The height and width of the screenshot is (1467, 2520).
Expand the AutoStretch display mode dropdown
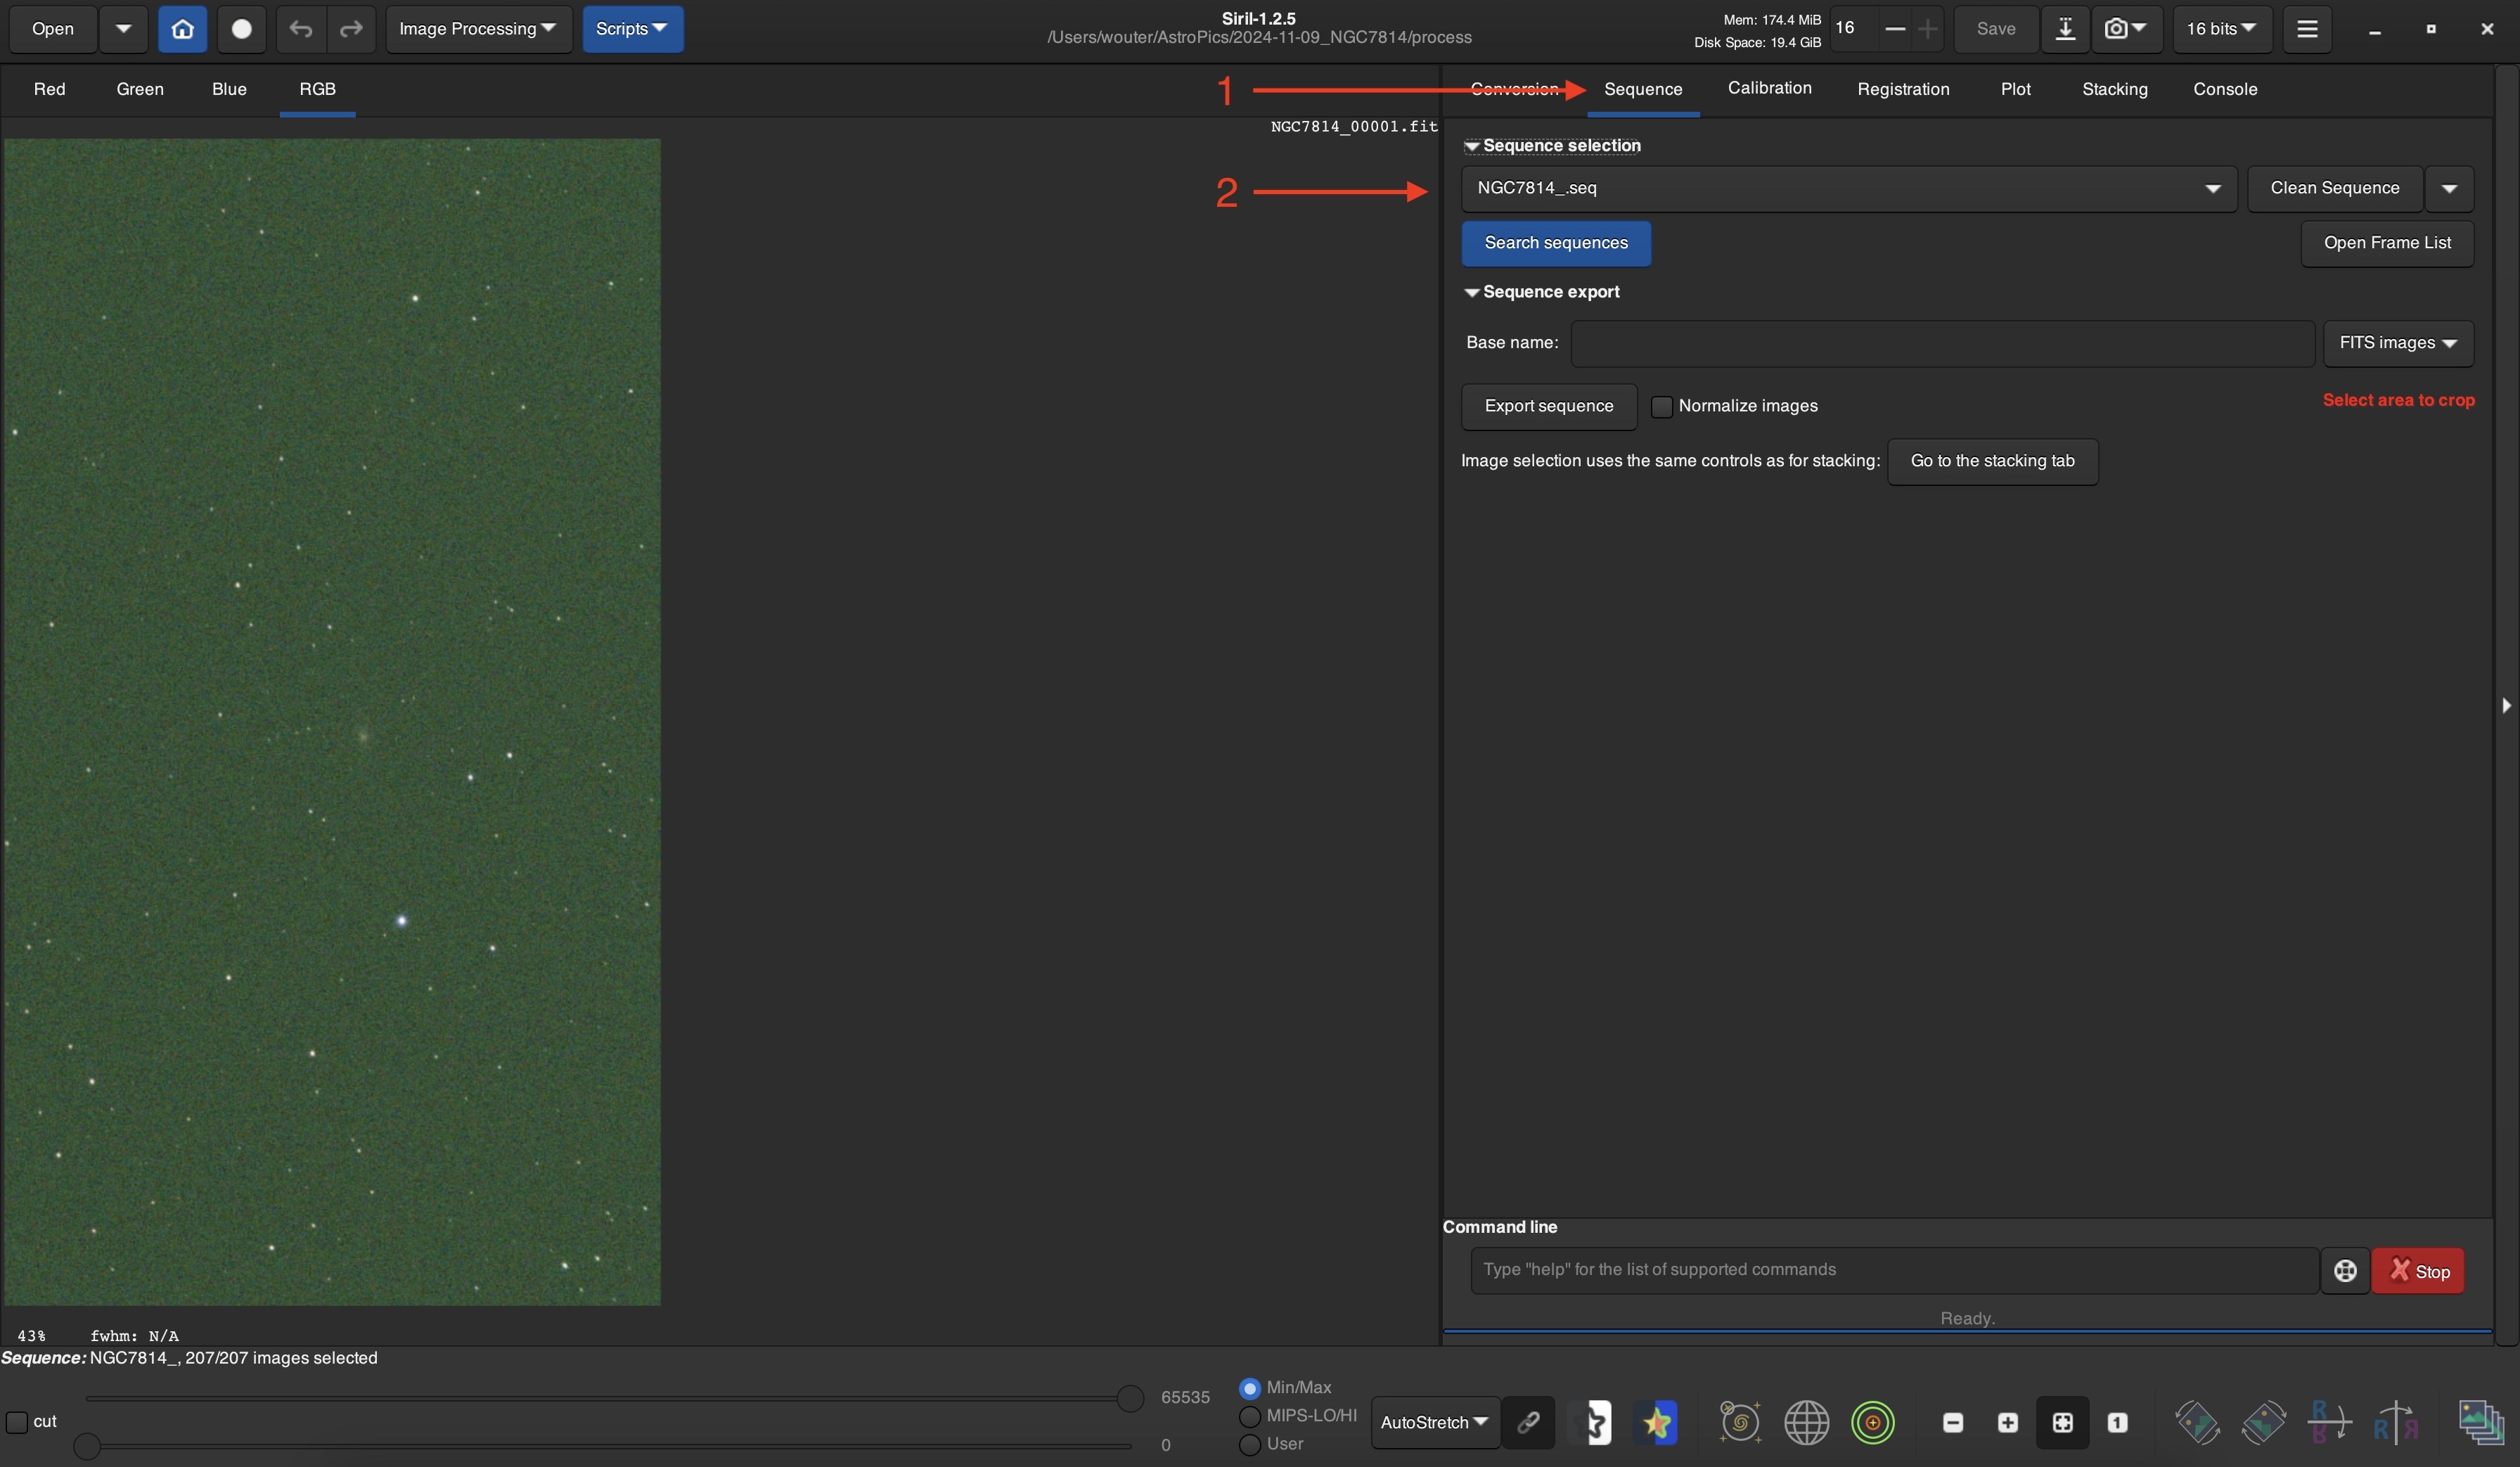1434,1421
